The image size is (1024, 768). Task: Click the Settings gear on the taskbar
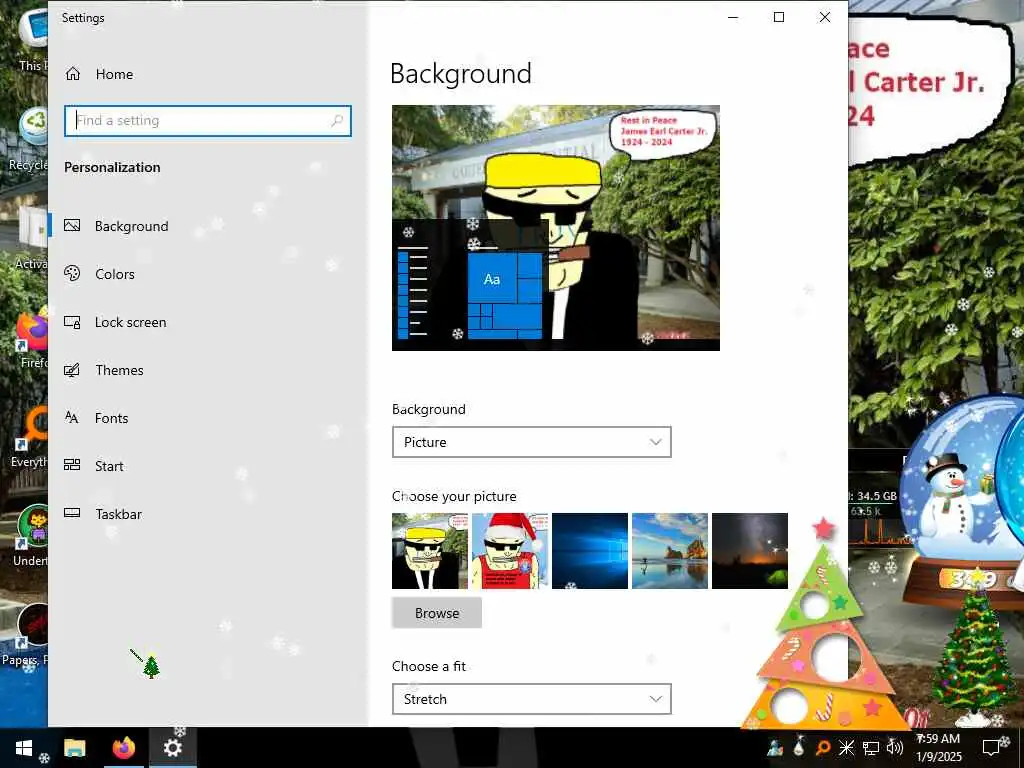point(173,748)
